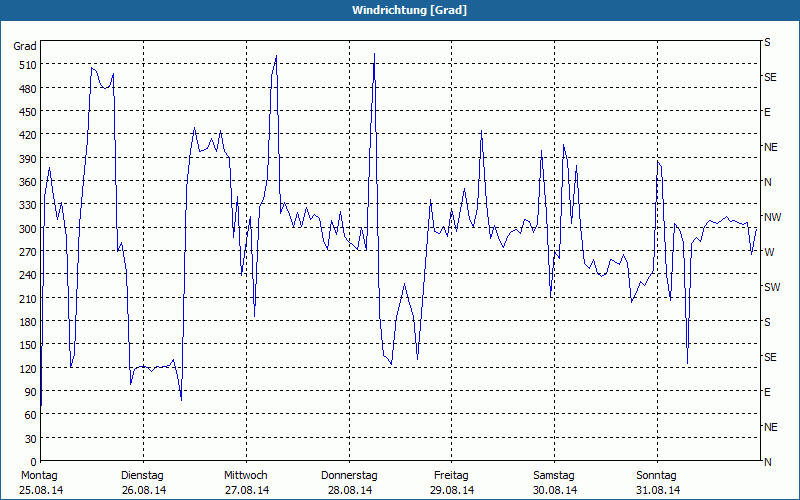This screenshot has height=500, width=800.
Task: Click the Samstag day label
Action: click(554, 476)
